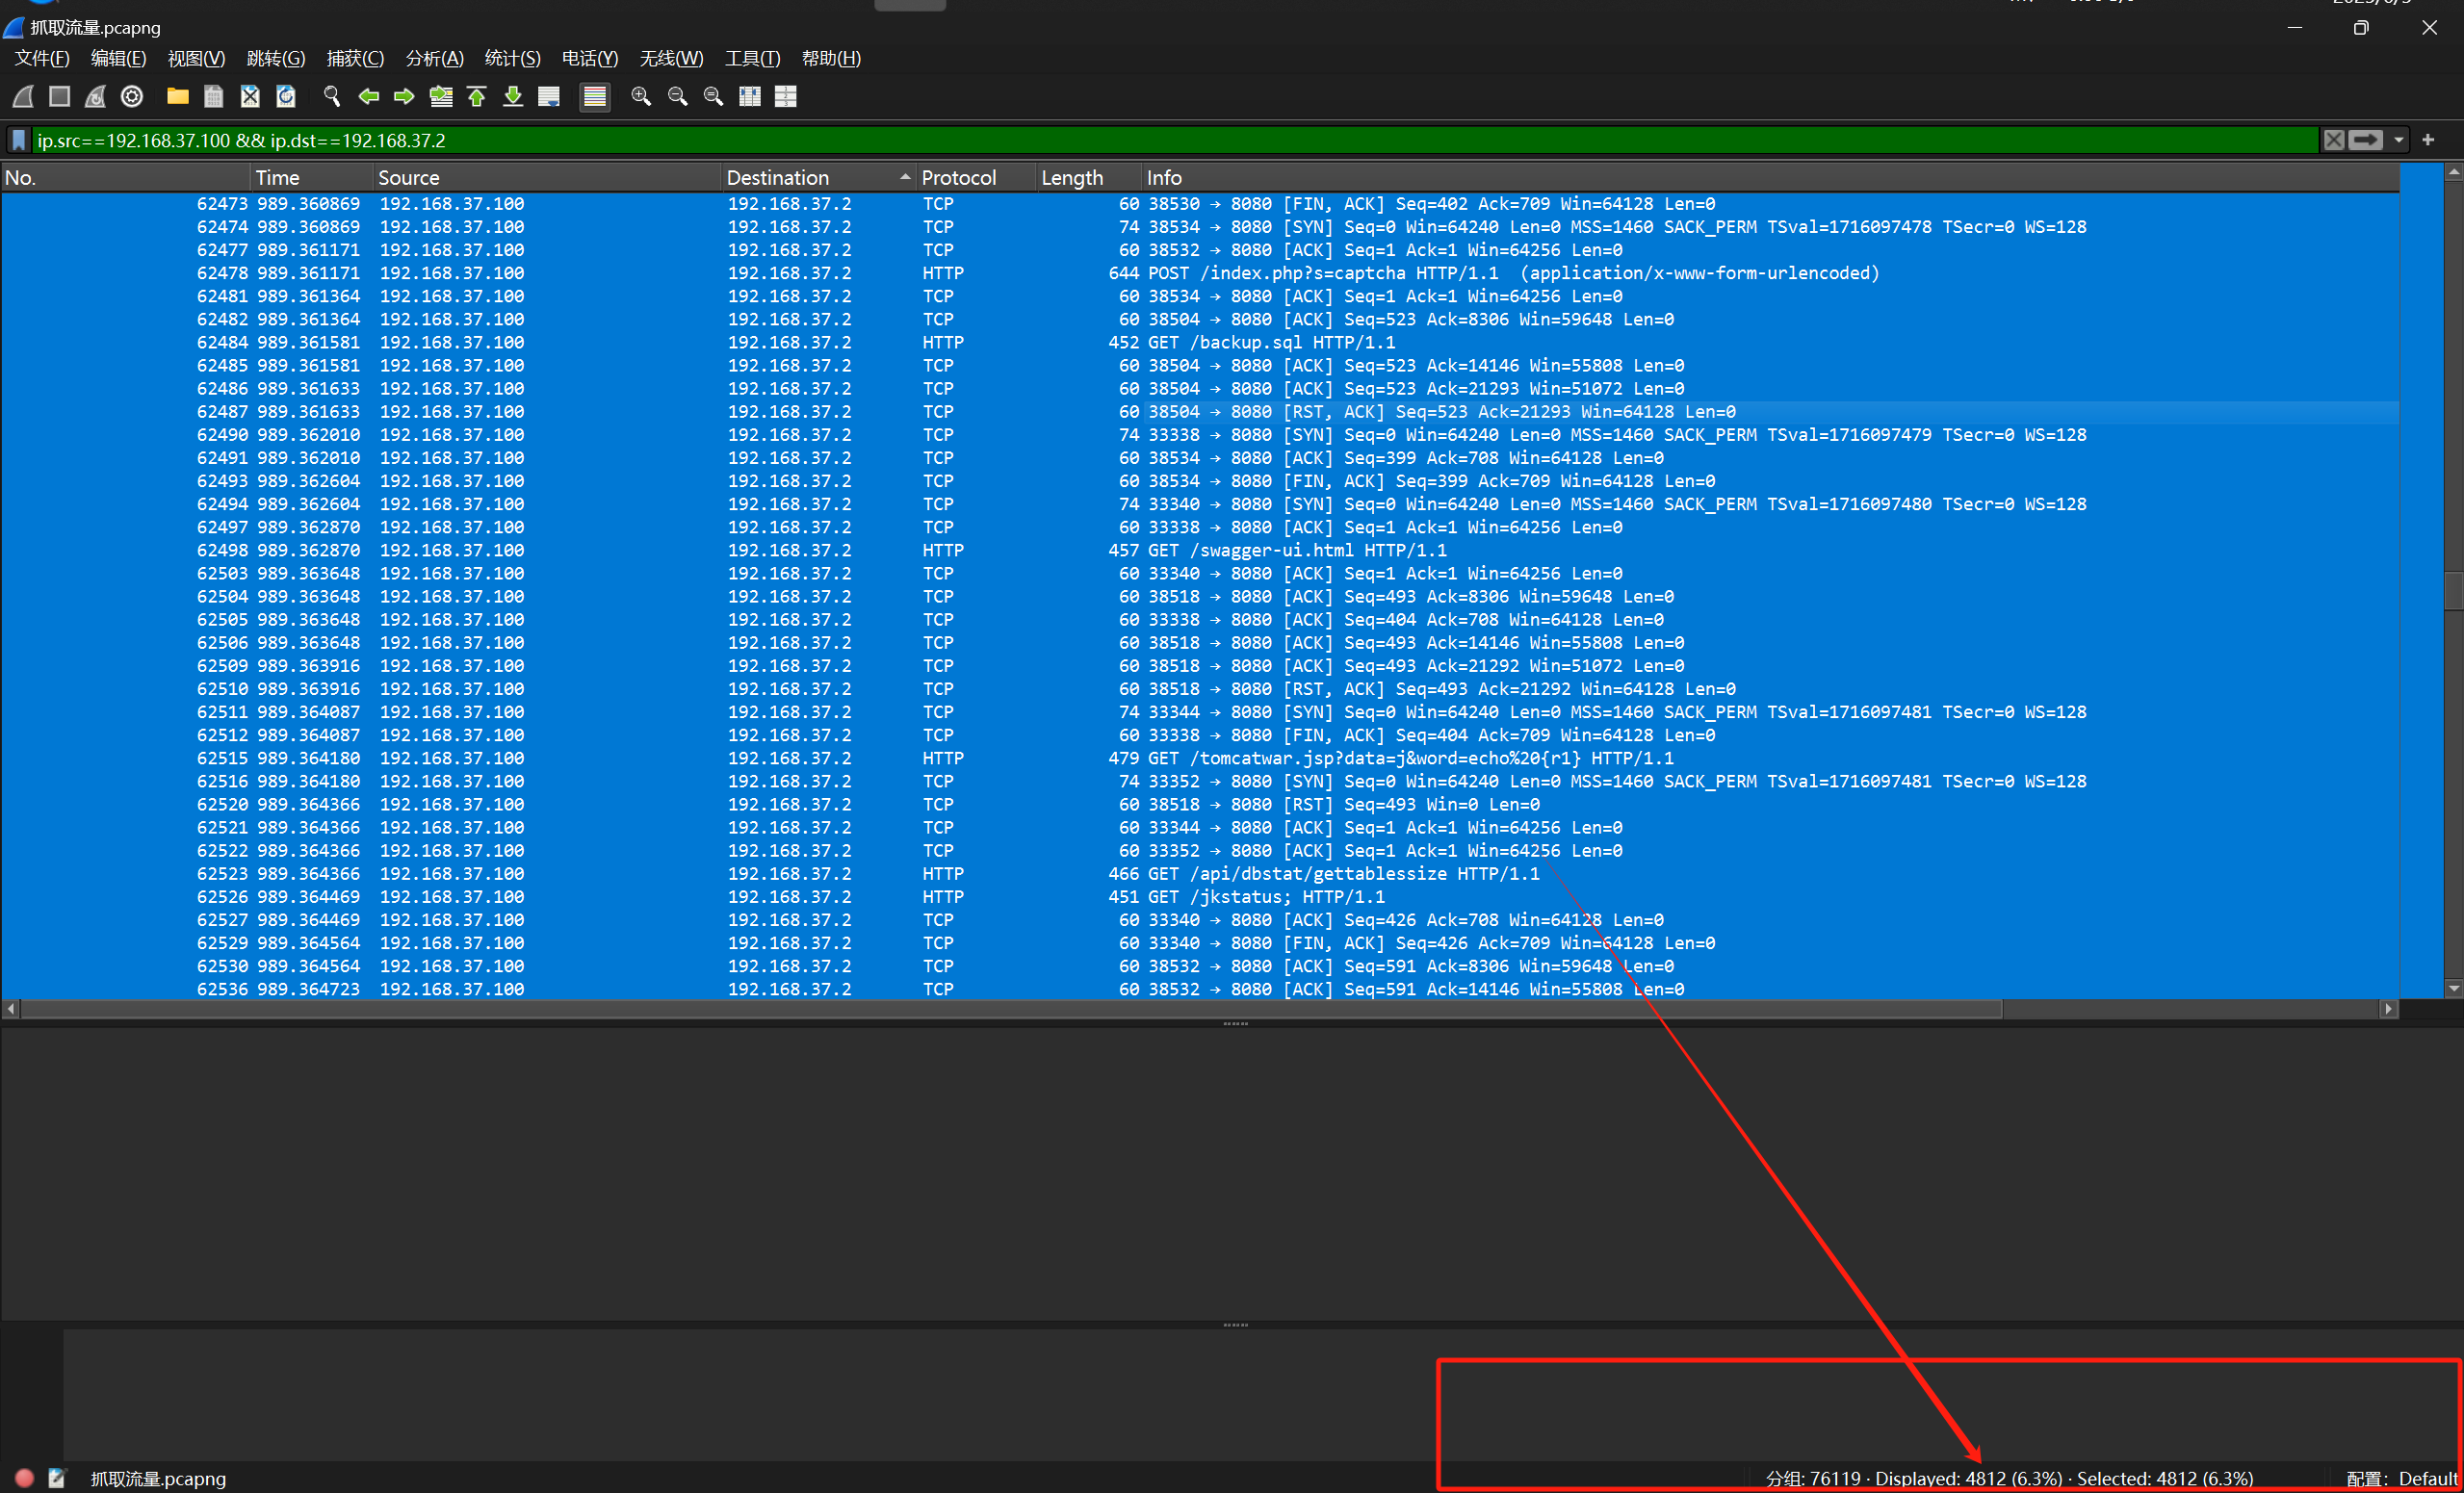Reload the capture file icon
The width and height of the screenshot is (2464, 1493).
click(x=286, y=96)
